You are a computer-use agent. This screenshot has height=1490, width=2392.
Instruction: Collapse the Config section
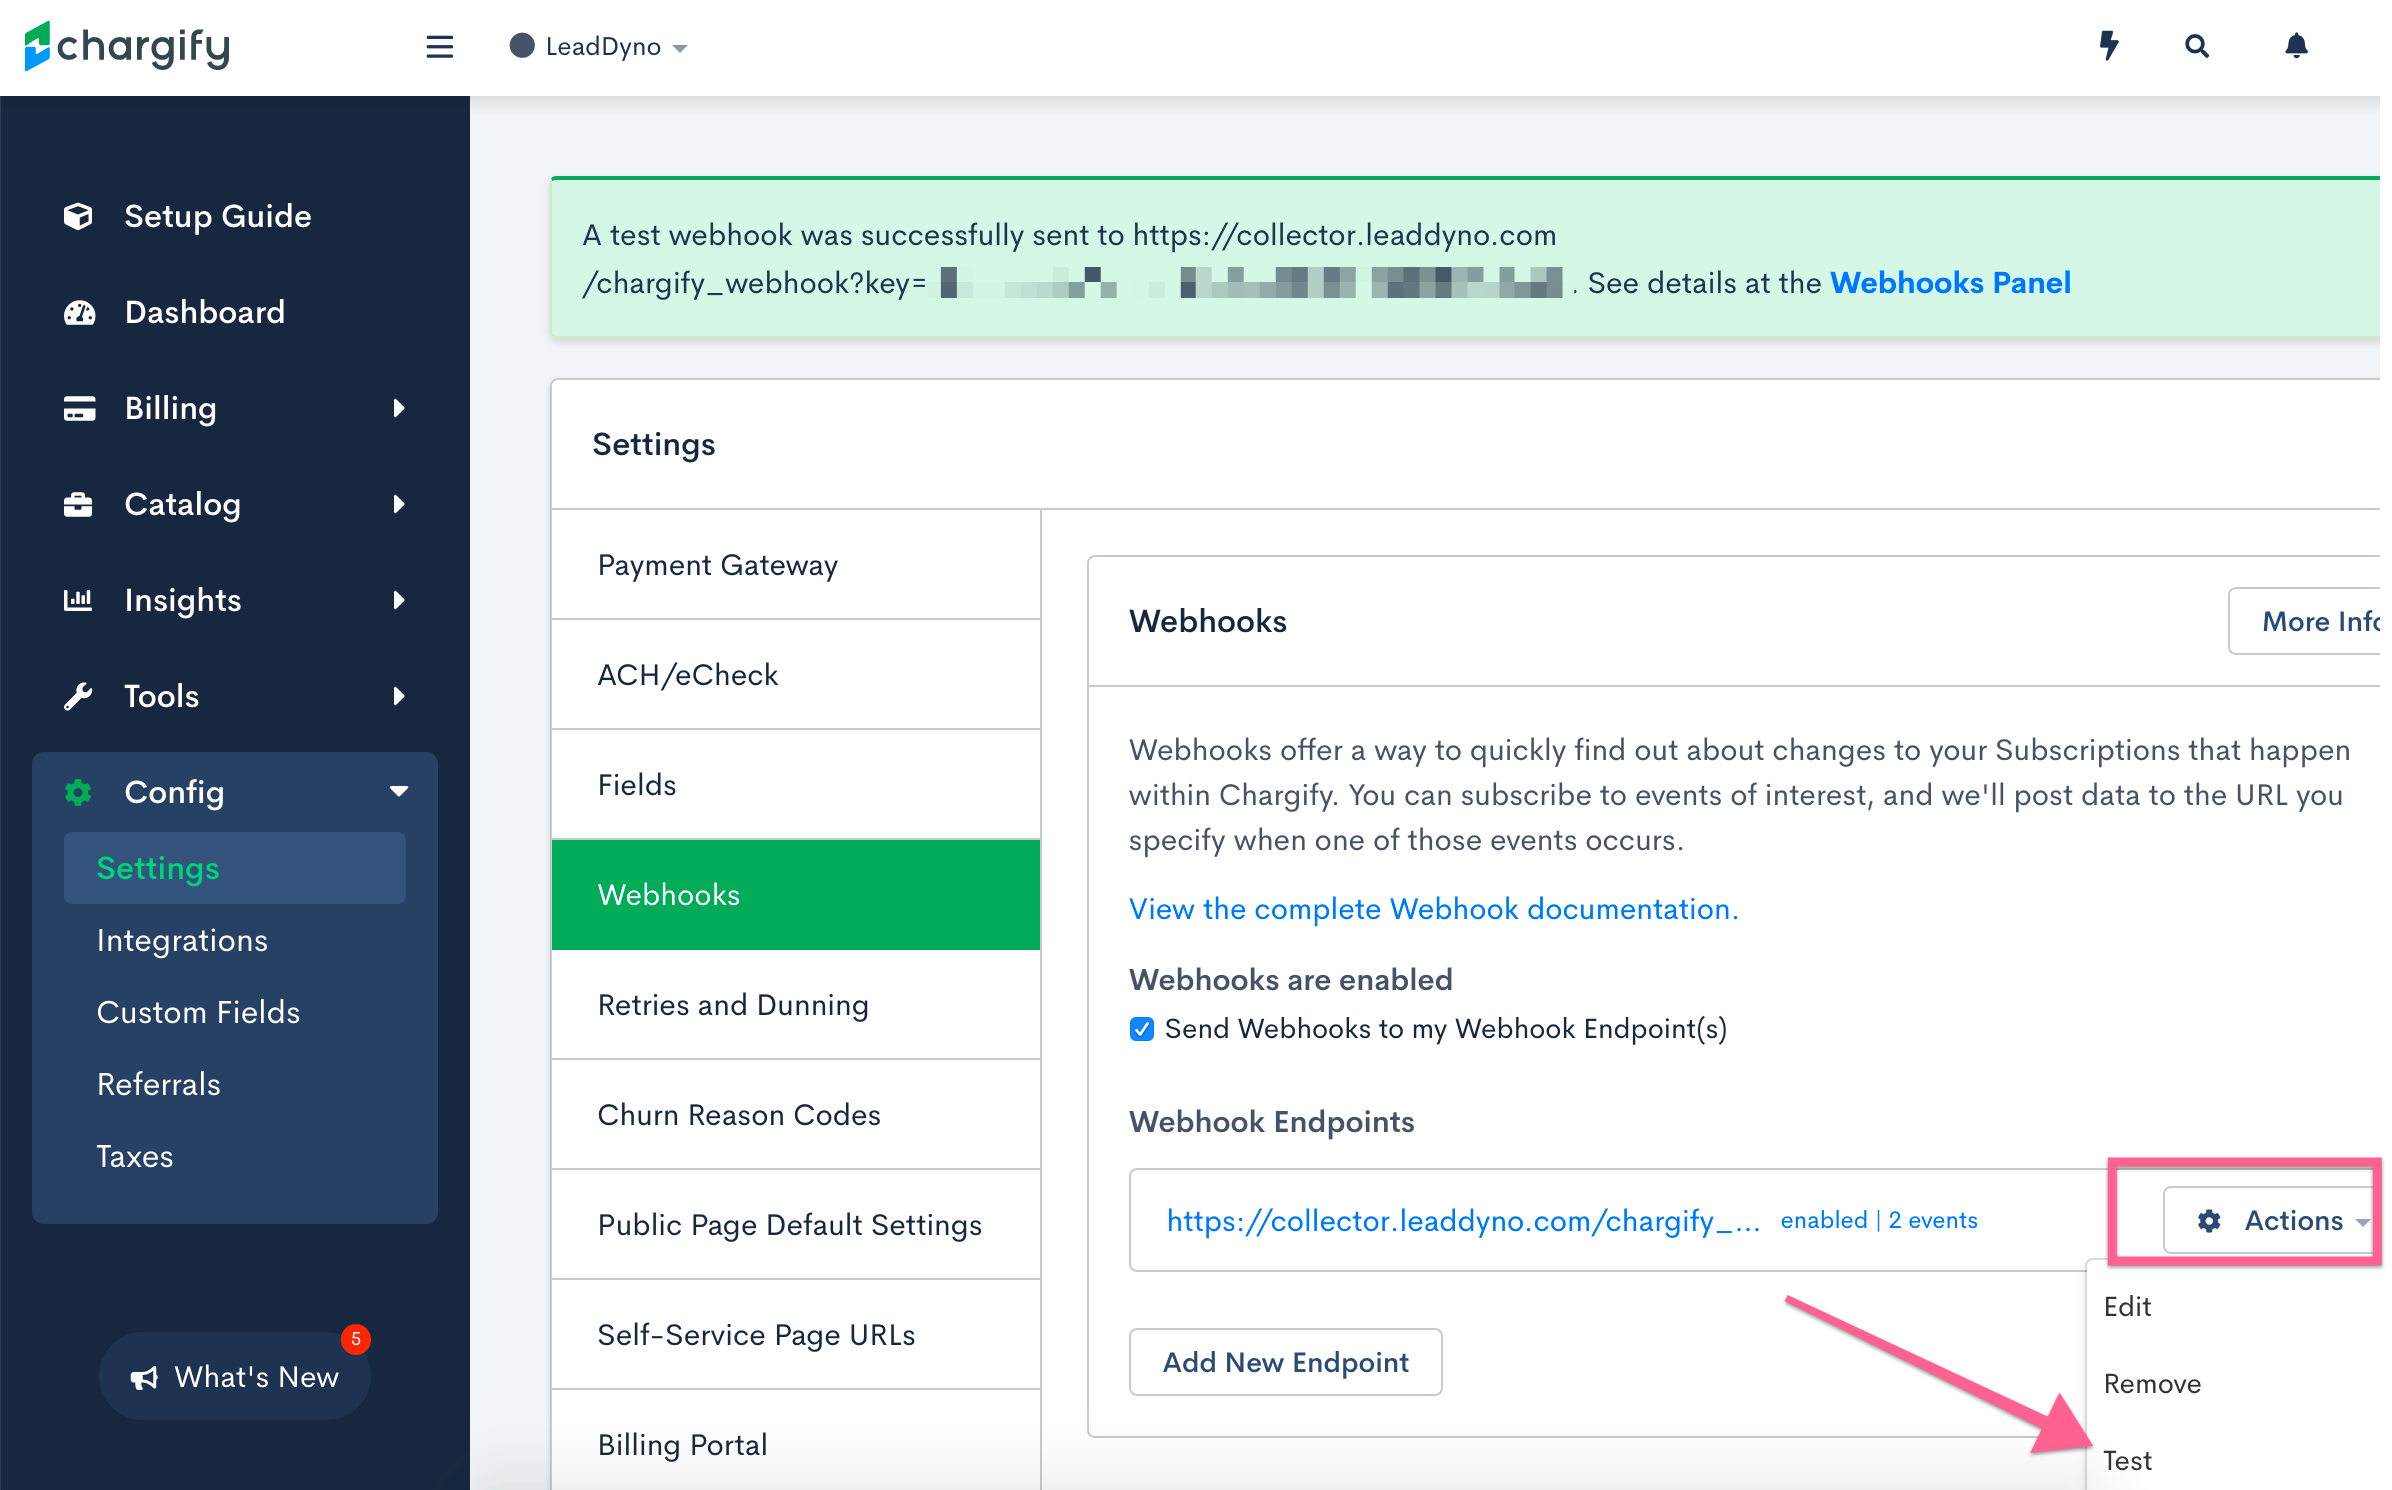point(399,791)
